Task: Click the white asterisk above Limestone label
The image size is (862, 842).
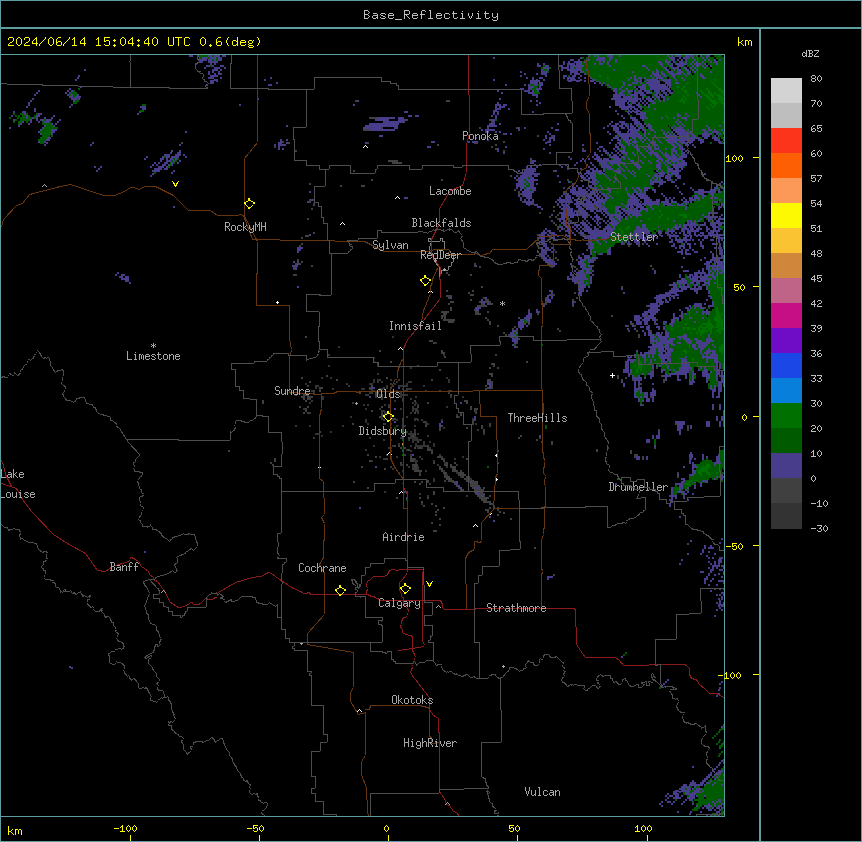Action: coord(153,346)
